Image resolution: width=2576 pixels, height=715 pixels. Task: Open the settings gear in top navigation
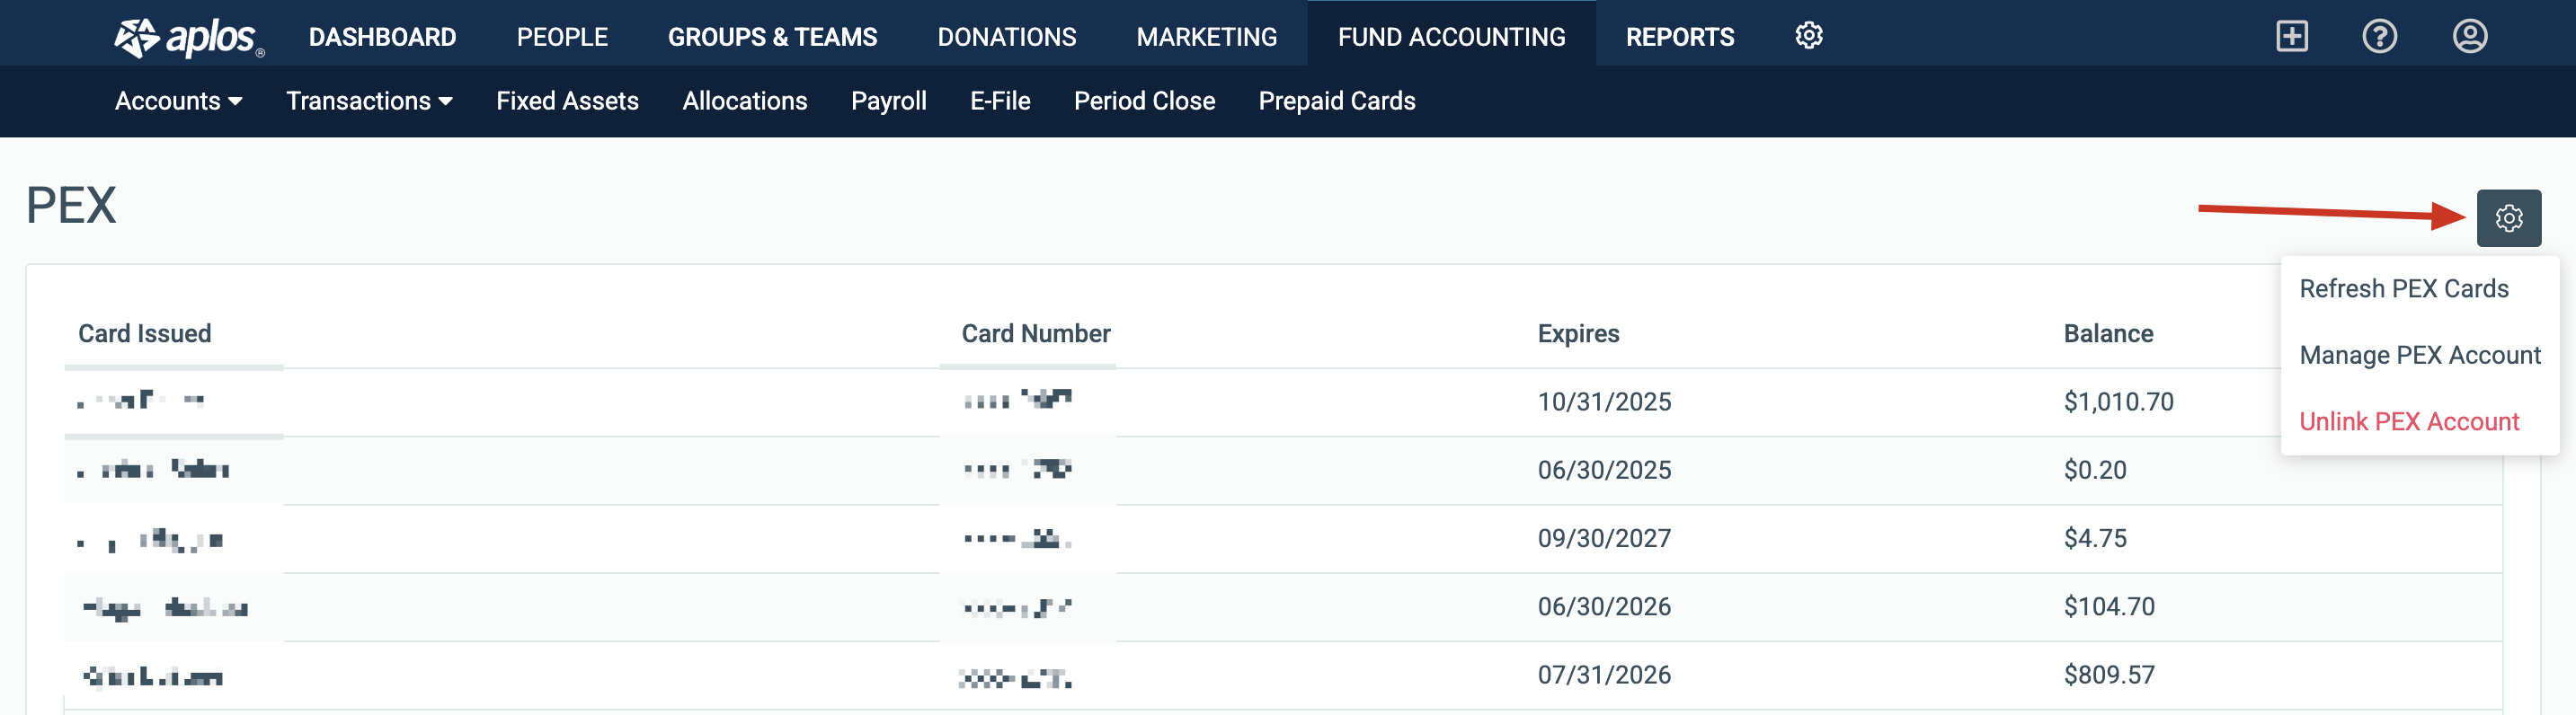click(1808, 36)
